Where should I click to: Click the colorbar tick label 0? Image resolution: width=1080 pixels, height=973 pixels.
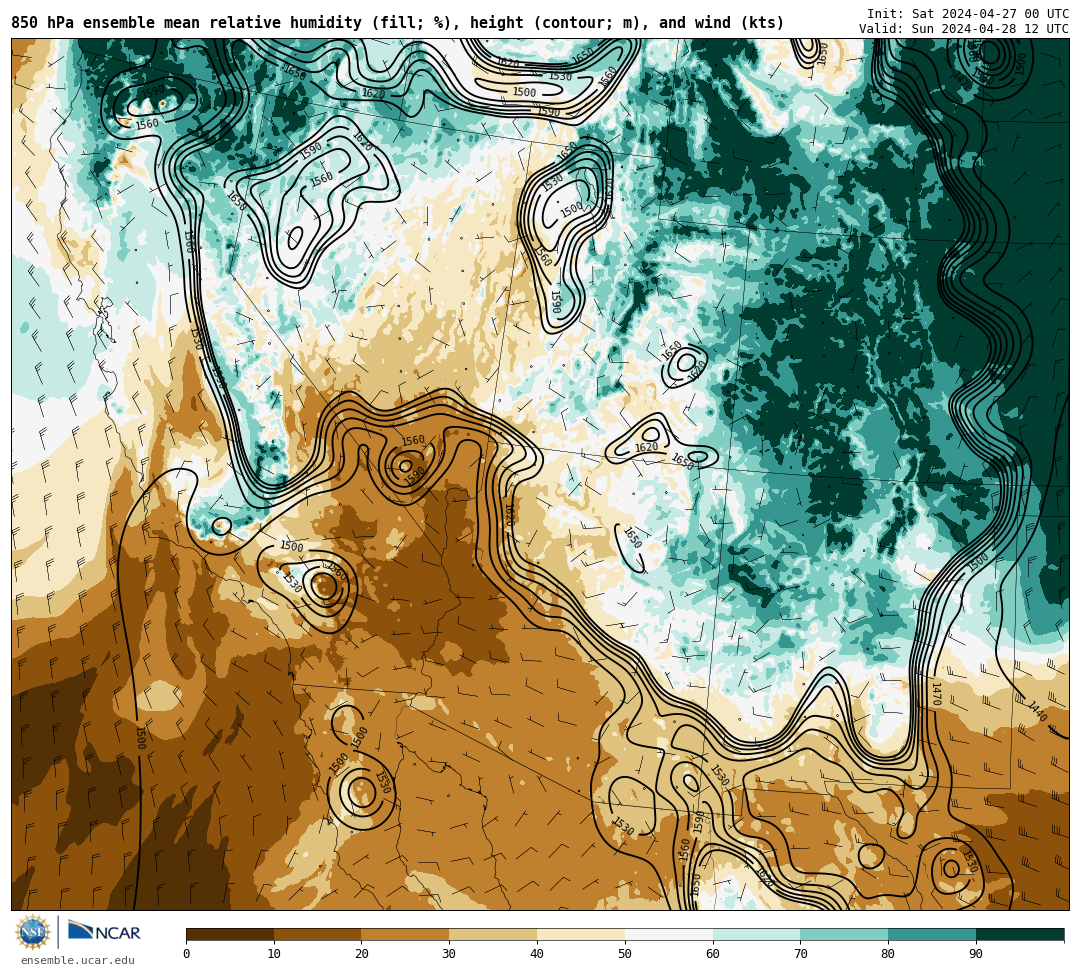(187, 954)
